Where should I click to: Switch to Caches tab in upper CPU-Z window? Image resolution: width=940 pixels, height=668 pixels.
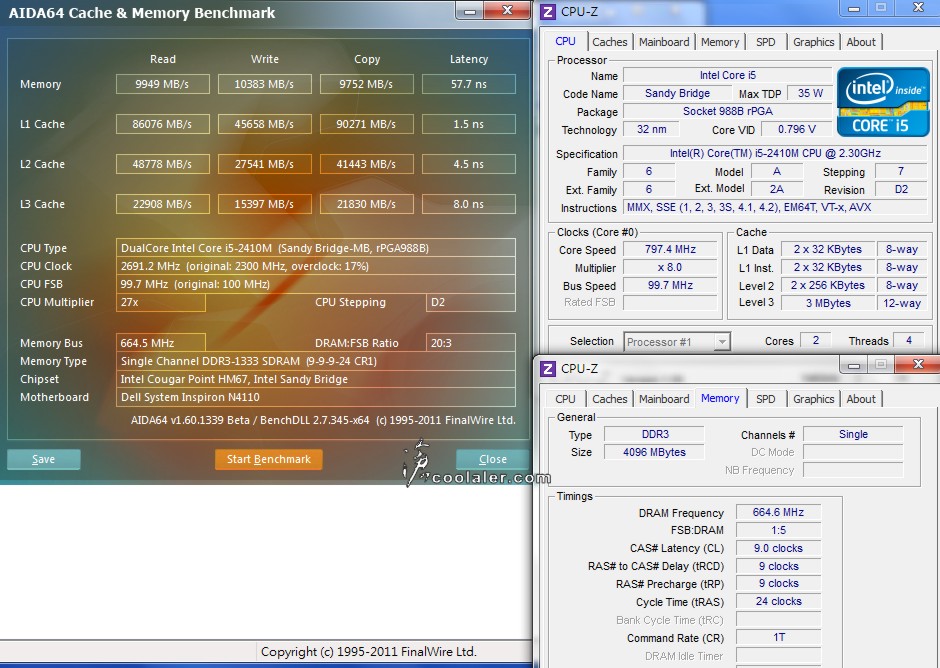[x=610, y=42]
